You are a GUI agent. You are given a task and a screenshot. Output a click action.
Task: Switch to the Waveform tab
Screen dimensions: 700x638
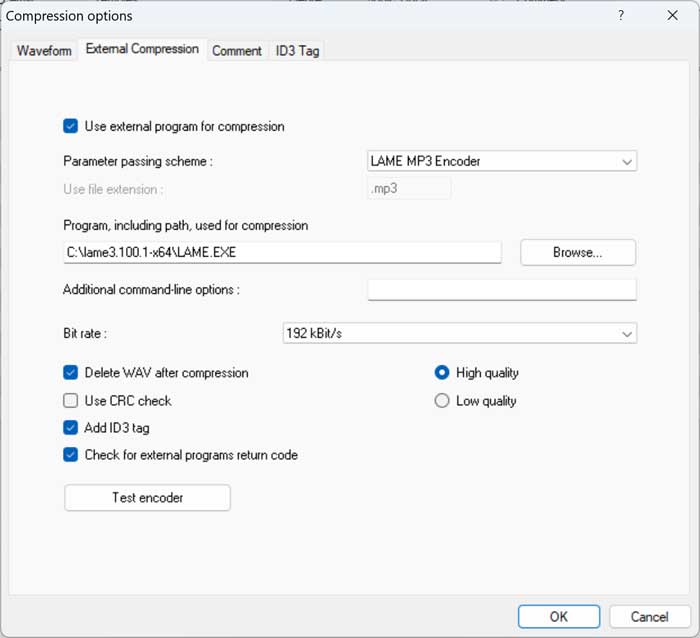point(44,50)
